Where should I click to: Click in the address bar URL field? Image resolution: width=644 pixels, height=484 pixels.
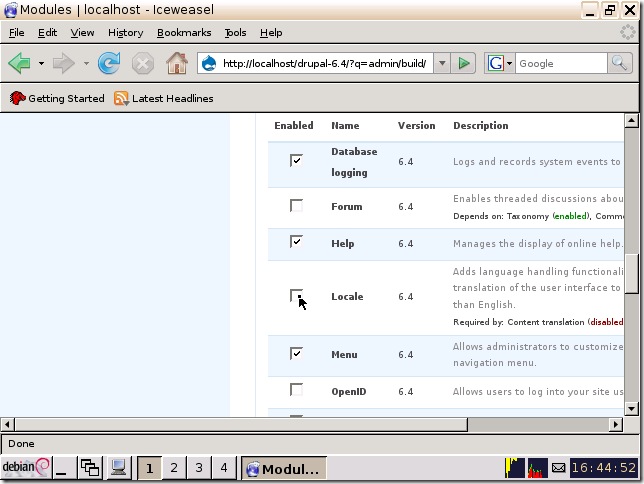click(324, 63)
